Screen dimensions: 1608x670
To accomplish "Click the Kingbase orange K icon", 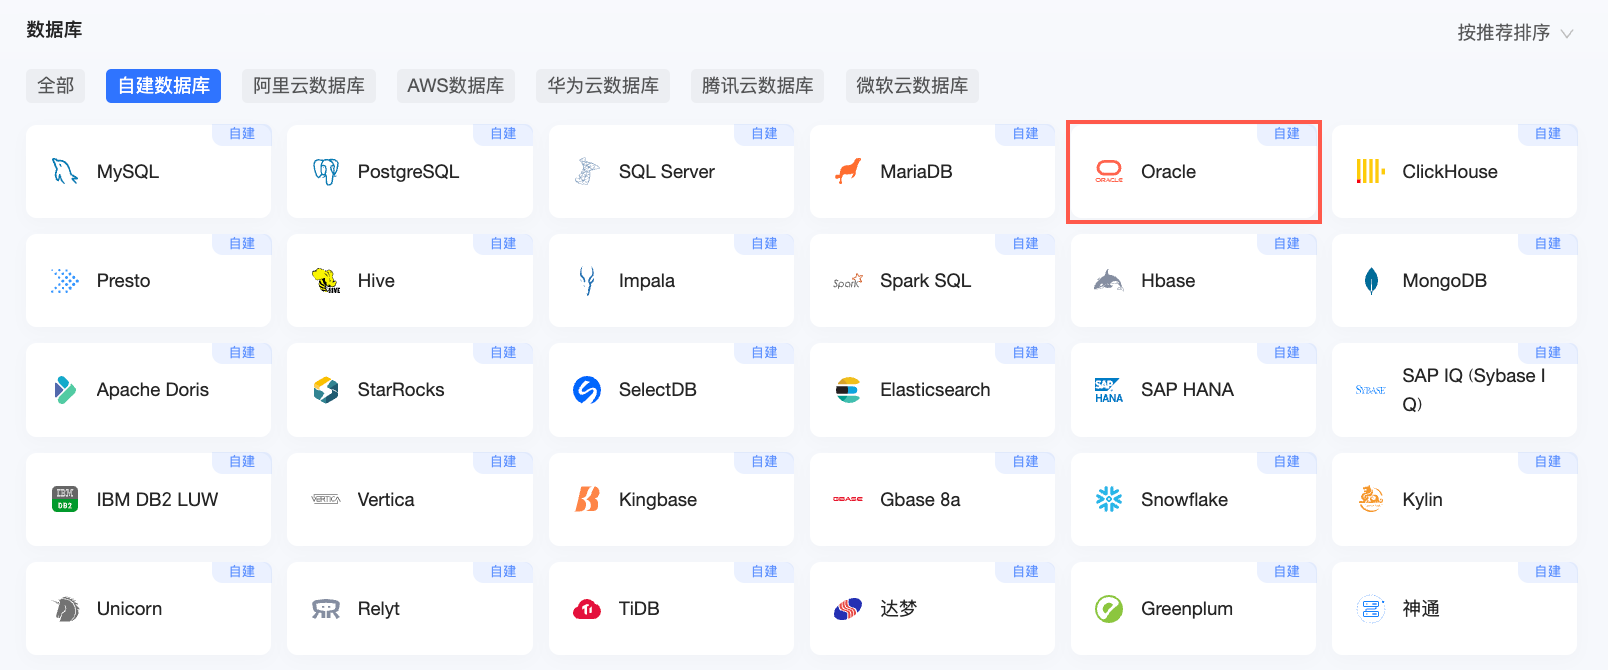I will click(x=587, y=499).
